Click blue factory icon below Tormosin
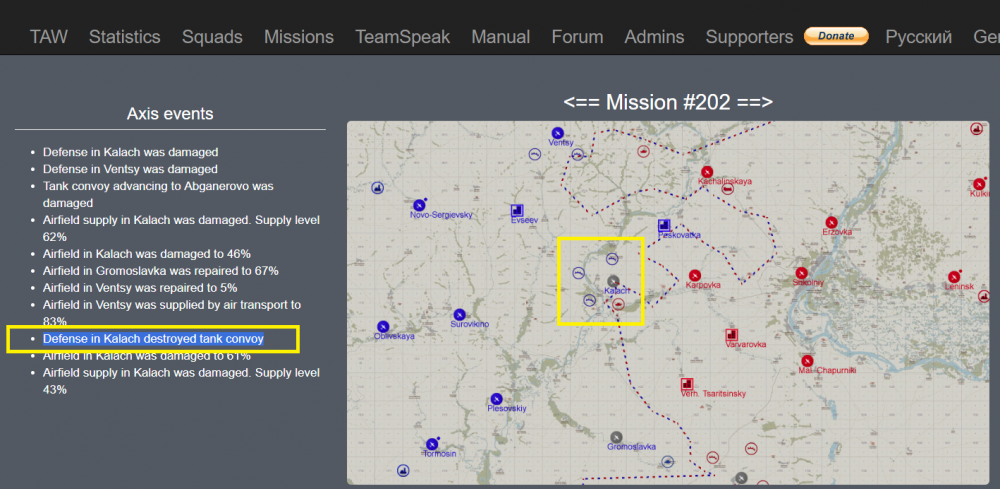Image resolution: width=1000 pixels, height=489 pixels. pos(402,470)
